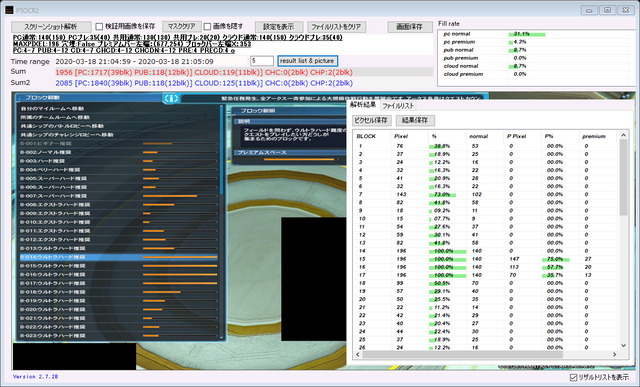Screen dimensions: 640x387
Task: Click Version 2.7.28 label
Action: 36,377
